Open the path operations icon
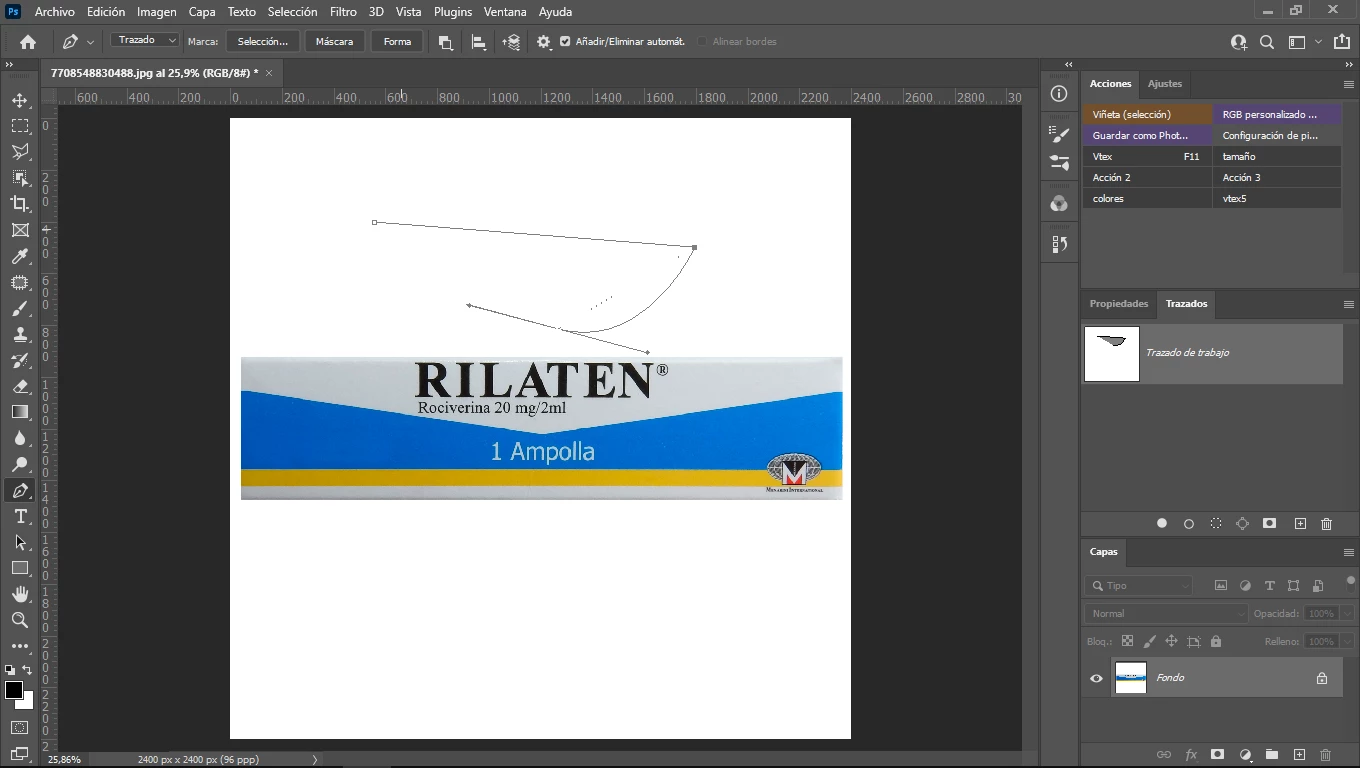The image size is (1360, 768). (x=446, y=42)
